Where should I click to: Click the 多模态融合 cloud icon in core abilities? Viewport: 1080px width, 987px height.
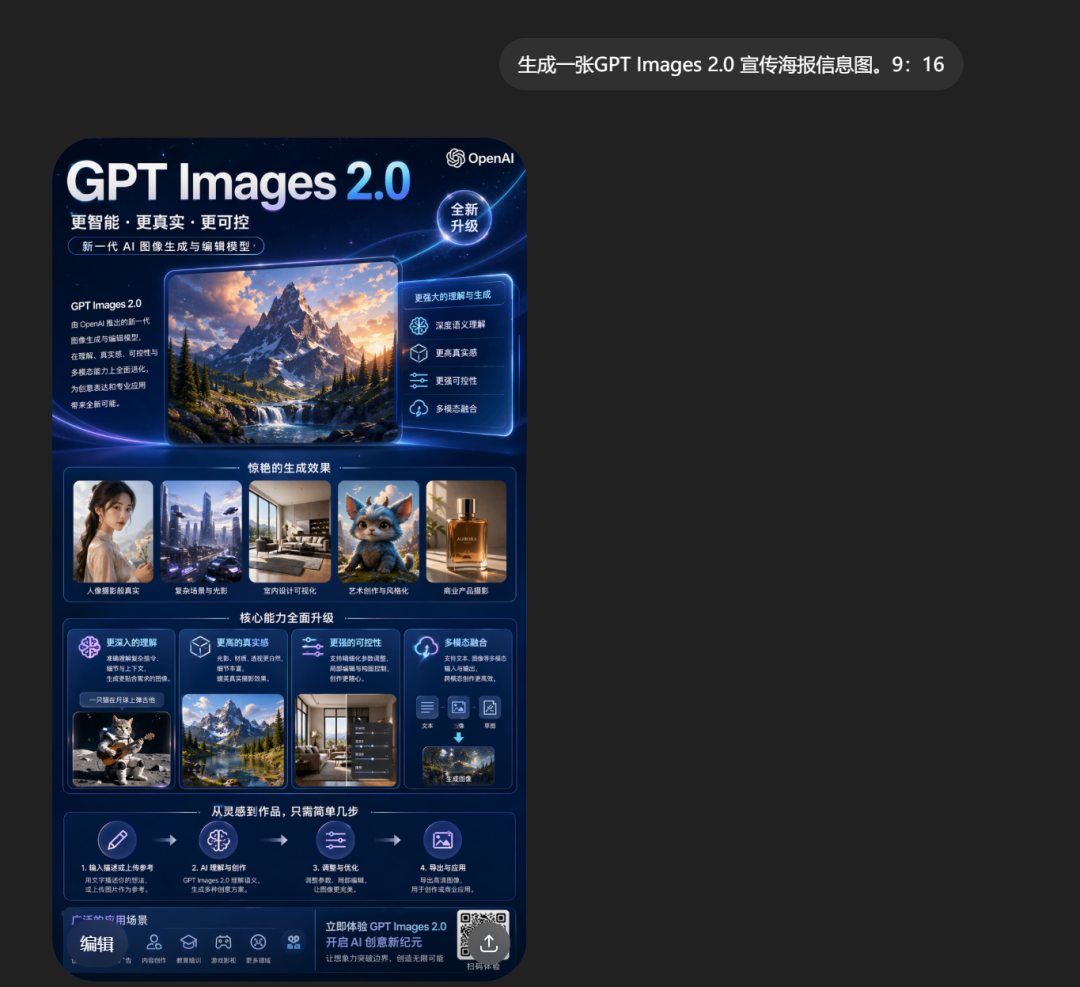426,647
